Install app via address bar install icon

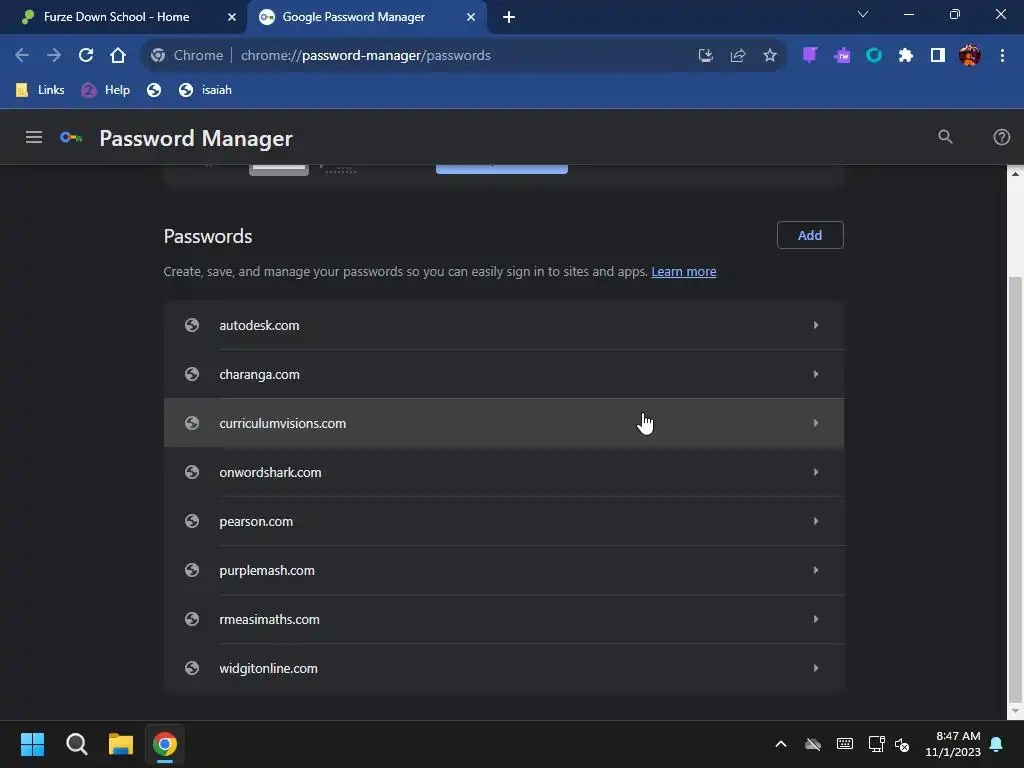click(x=705, y=56)
